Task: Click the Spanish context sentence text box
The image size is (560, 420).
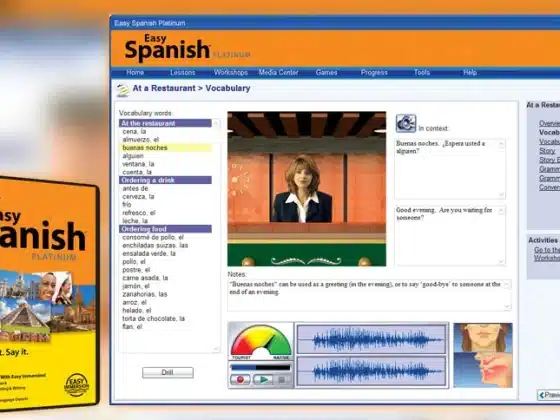Action: tap(450, 169)
